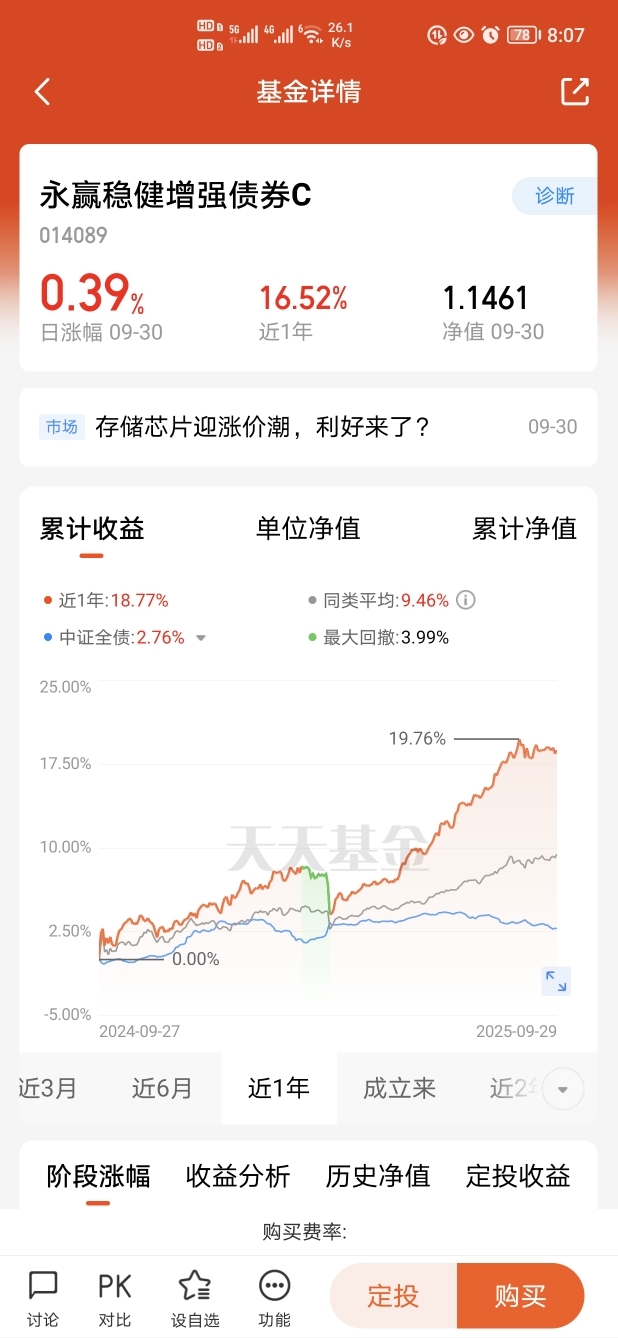Image resolution: width=618 pixels, height=1338 pixels.
Task: Open the 讨论 discussion icon
Action: coord(43,1298)
